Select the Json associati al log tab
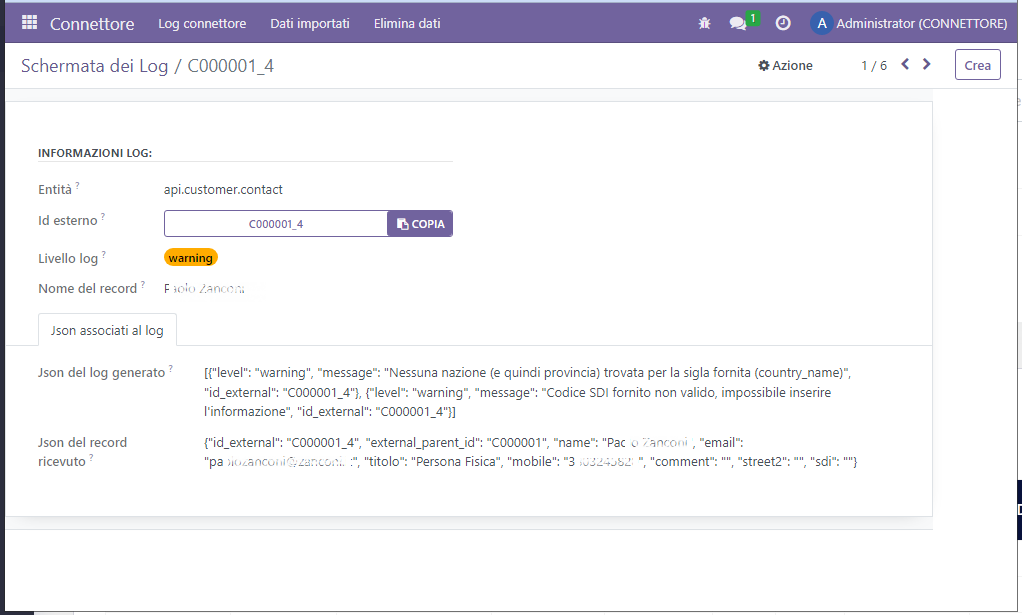Viewport: 1022px width, 615px height. 107,329
